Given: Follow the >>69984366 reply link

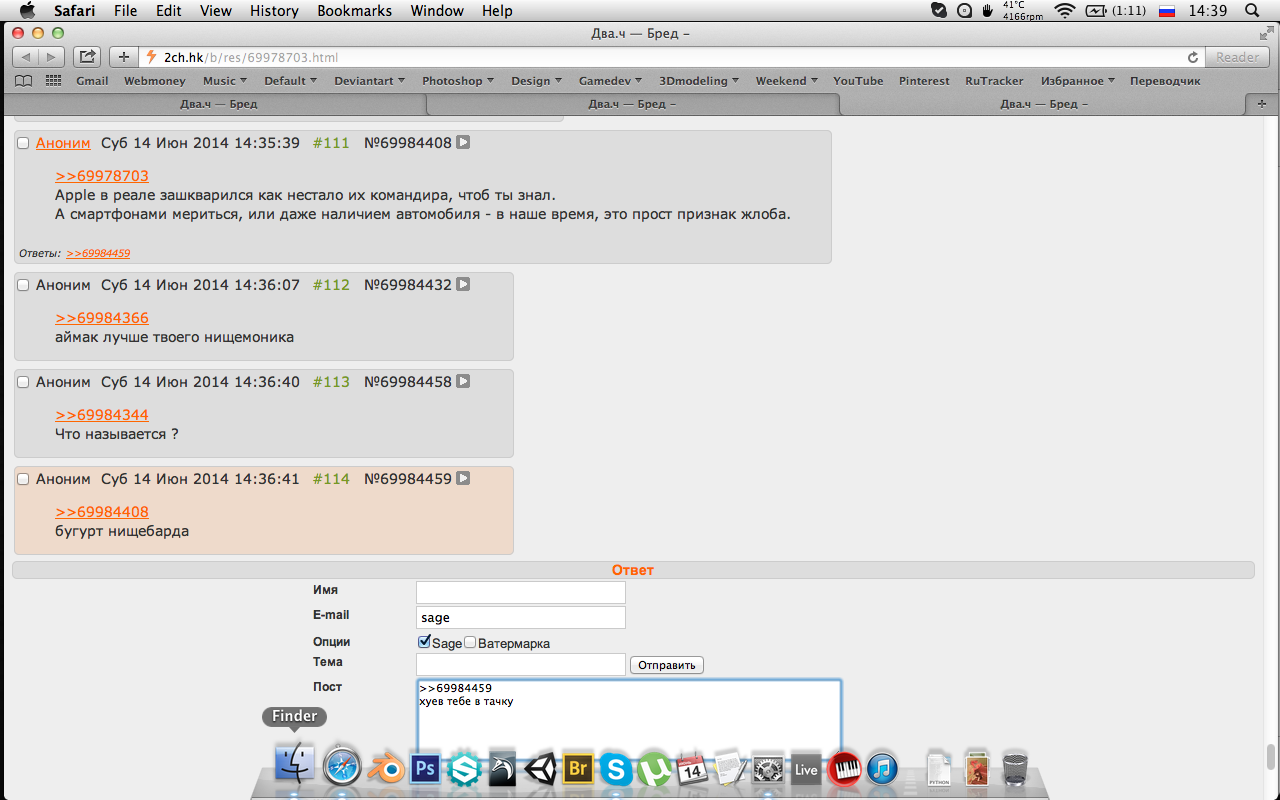Looking at the screenshot, I should [x=102, y=318].
